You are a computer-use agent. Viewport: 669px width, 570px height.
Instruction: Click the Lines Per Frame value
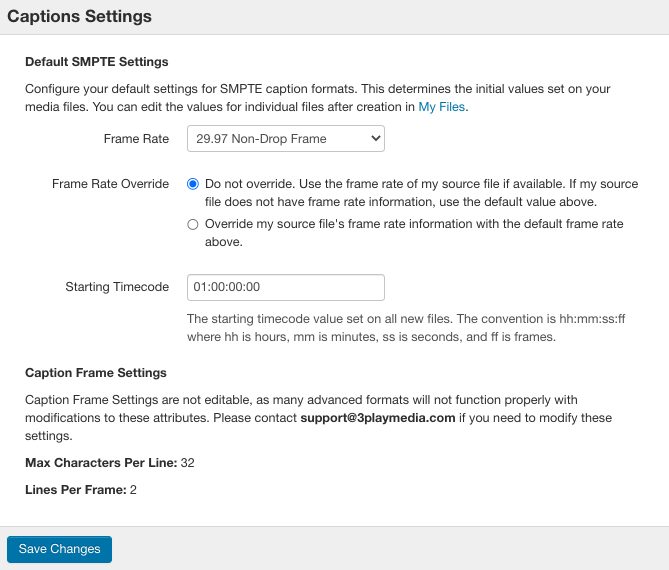(x=133, y=490)
